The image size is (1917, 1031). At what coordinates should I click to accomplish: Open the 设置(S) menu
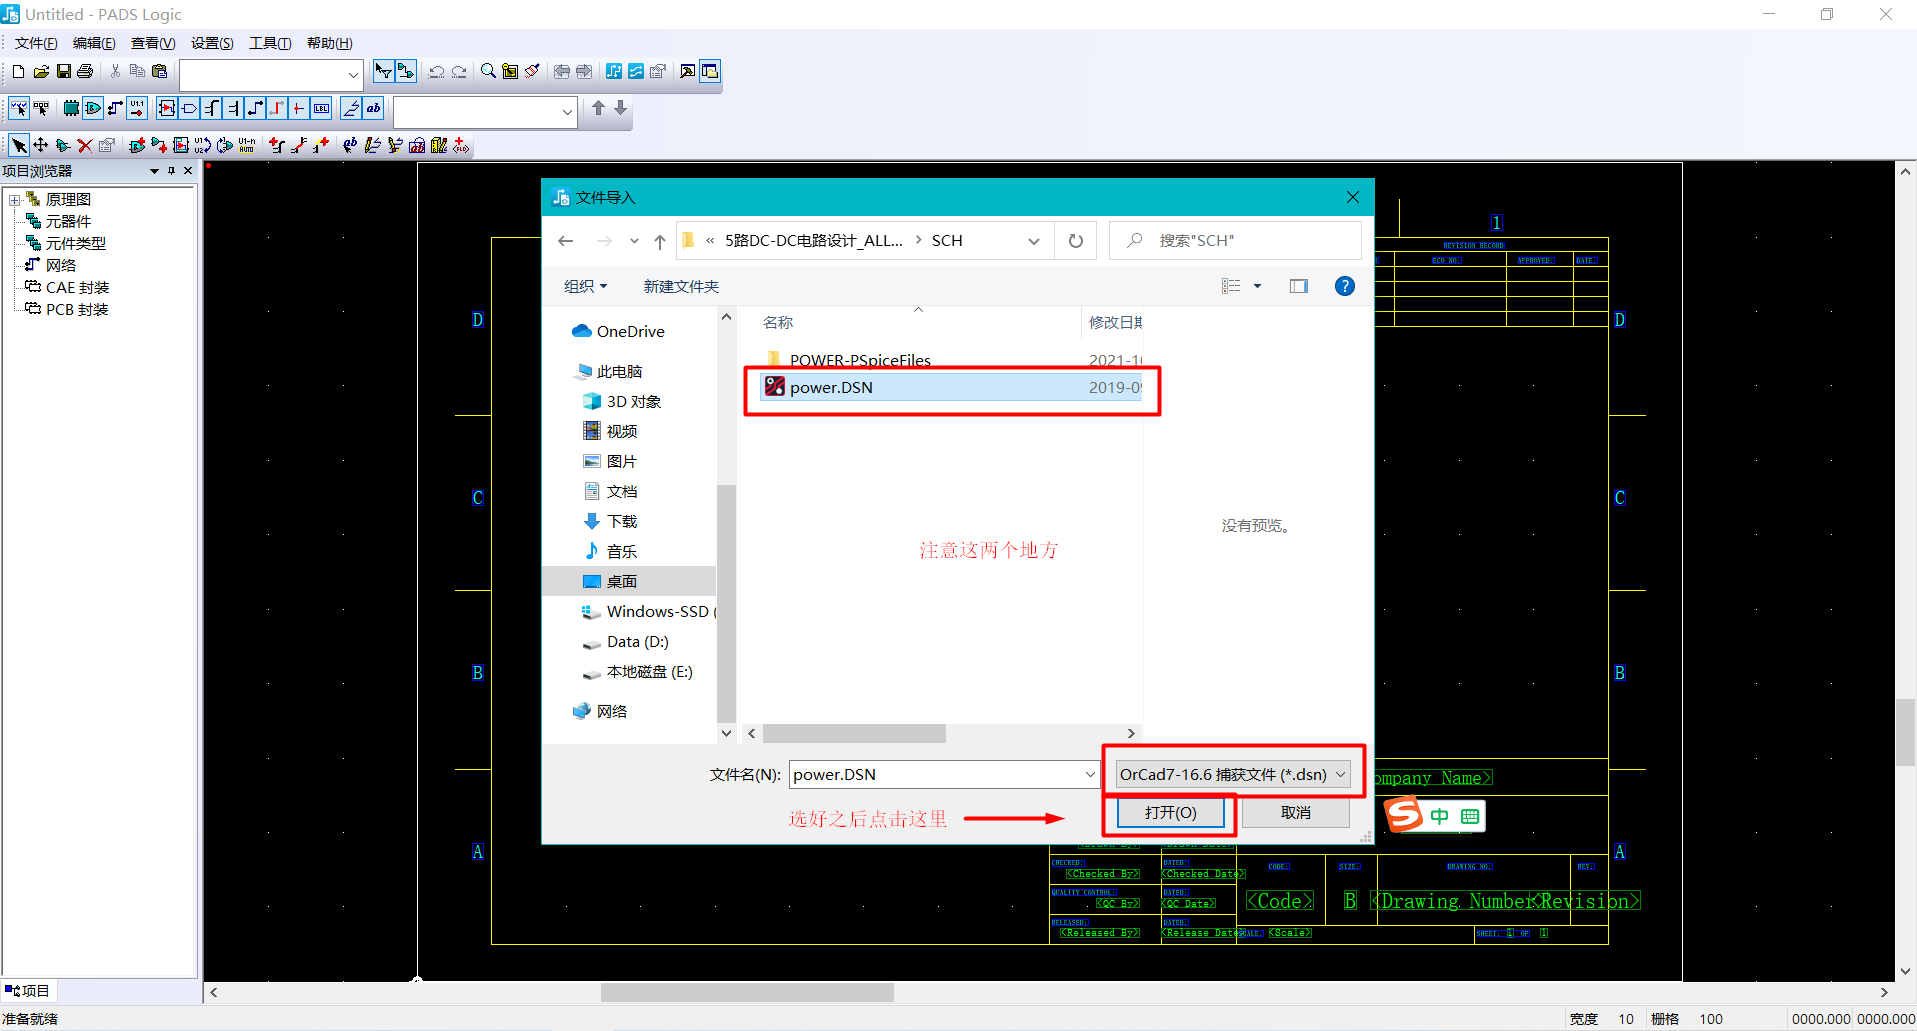point(212,43)
